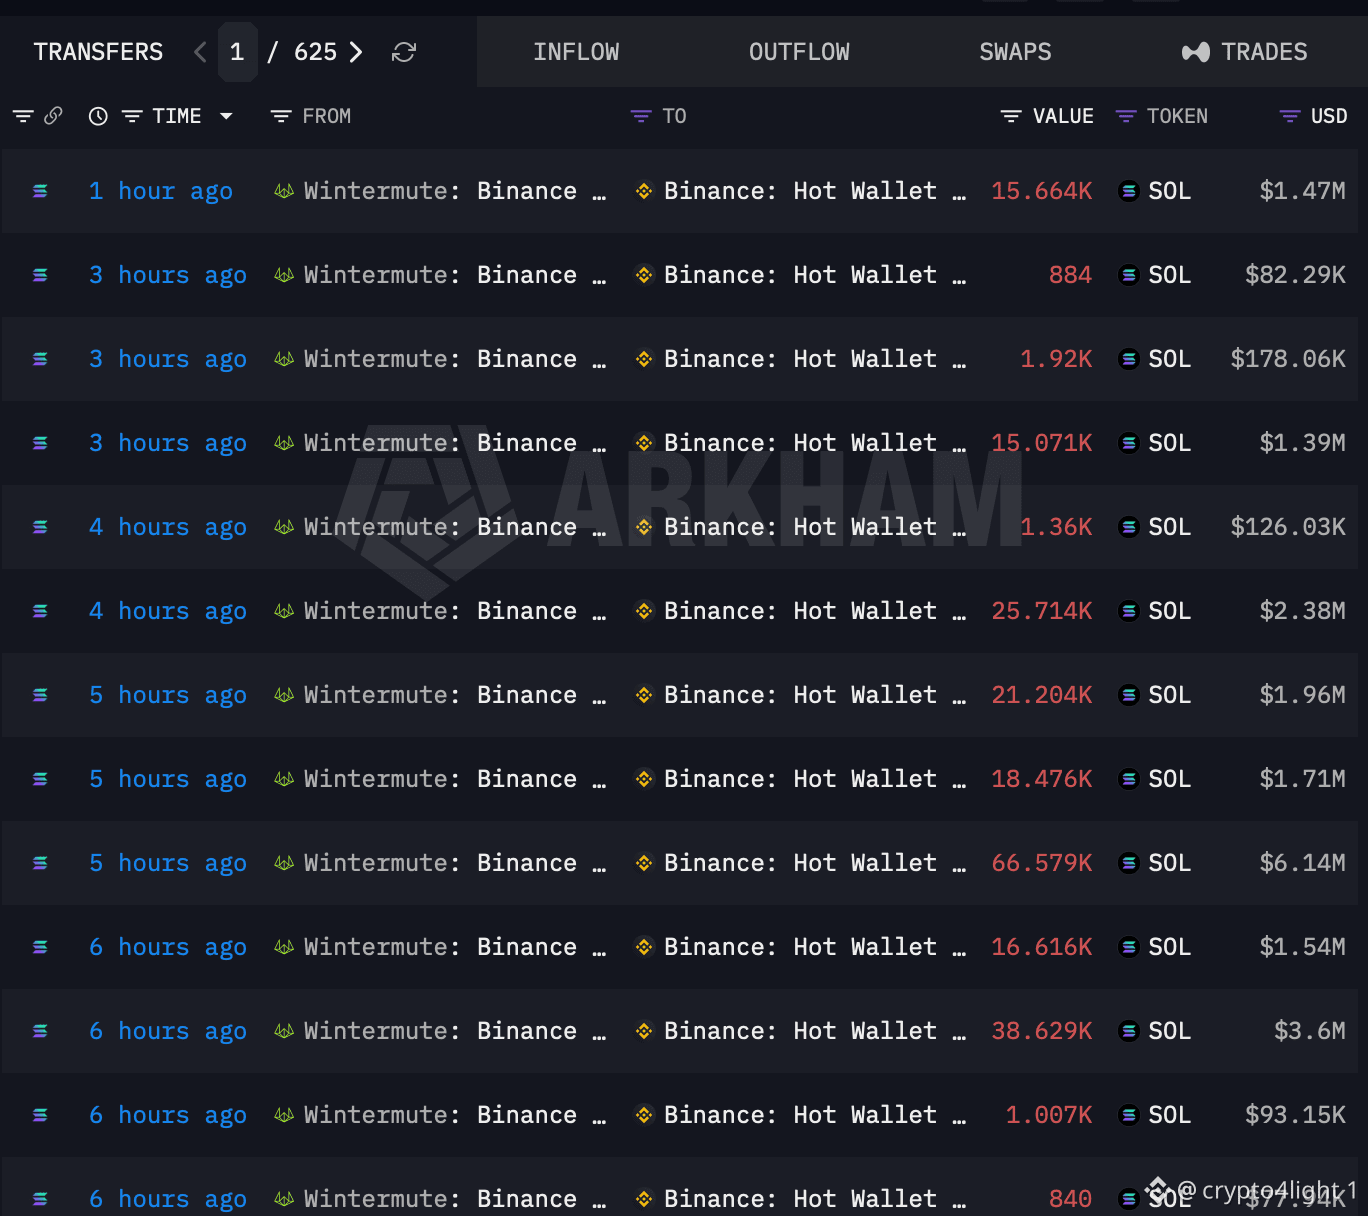Click Binance icon on the 1.36K row
This screenshot has width=1368, height=1216.
point(644,527)
